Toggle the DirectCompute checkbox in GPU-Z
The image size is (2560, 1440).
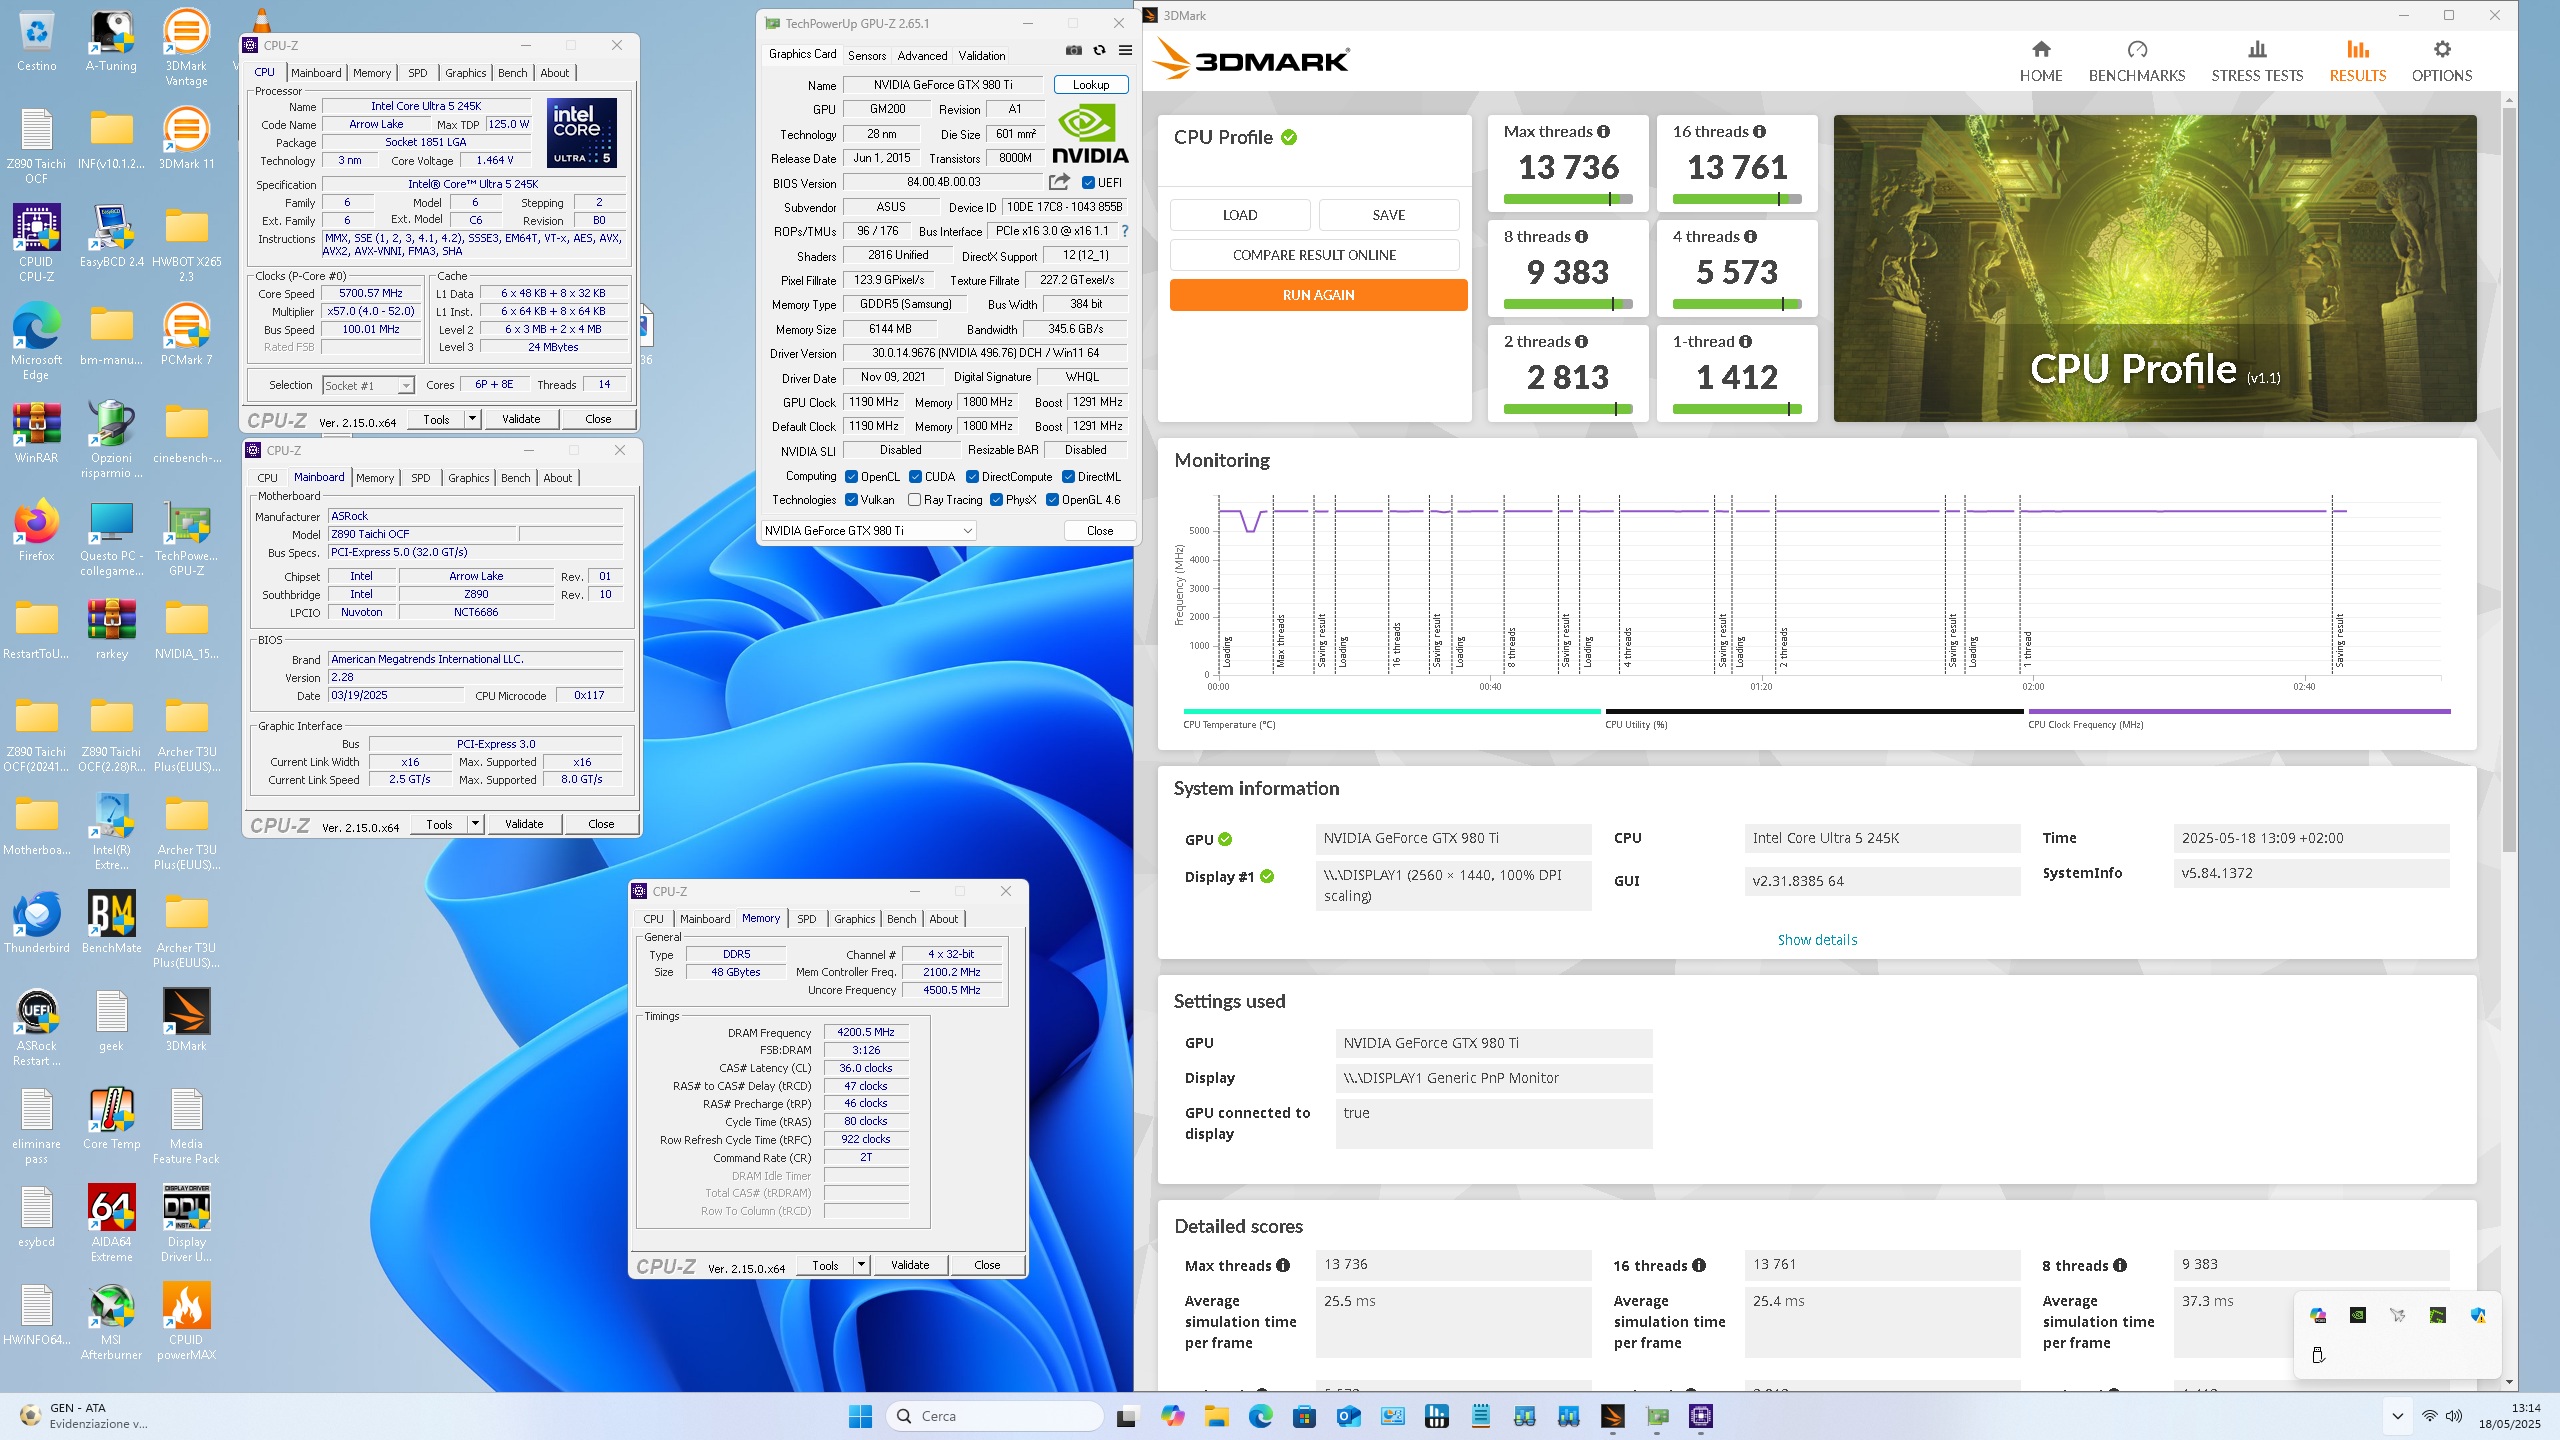972,477
